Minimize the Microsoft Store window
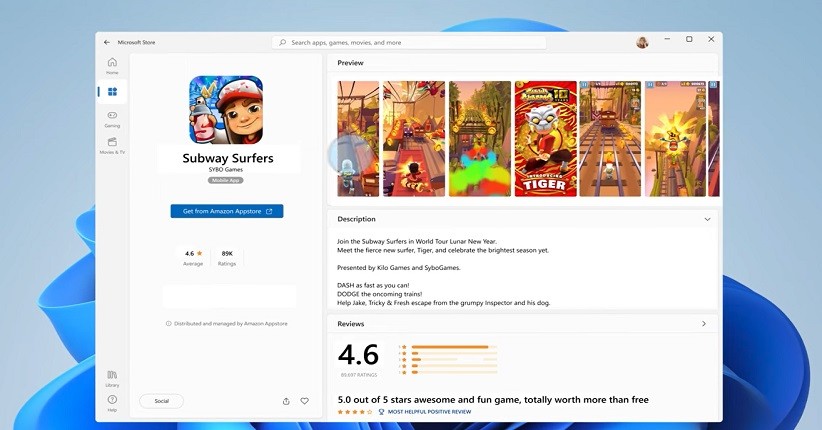 667,39
